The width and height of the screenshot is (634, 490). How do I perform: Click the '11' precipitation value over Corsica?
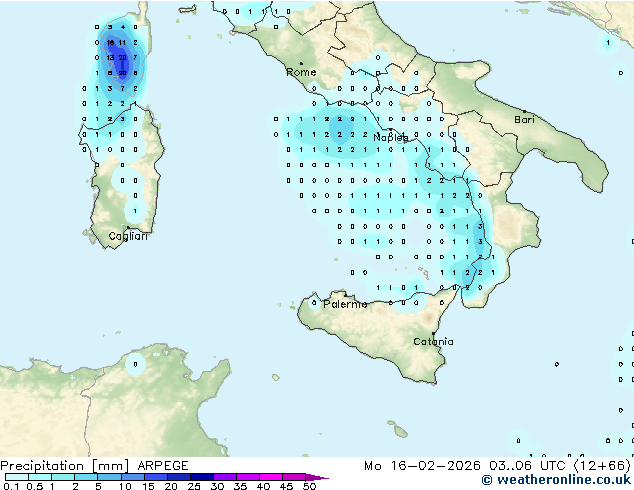point(122,42)
